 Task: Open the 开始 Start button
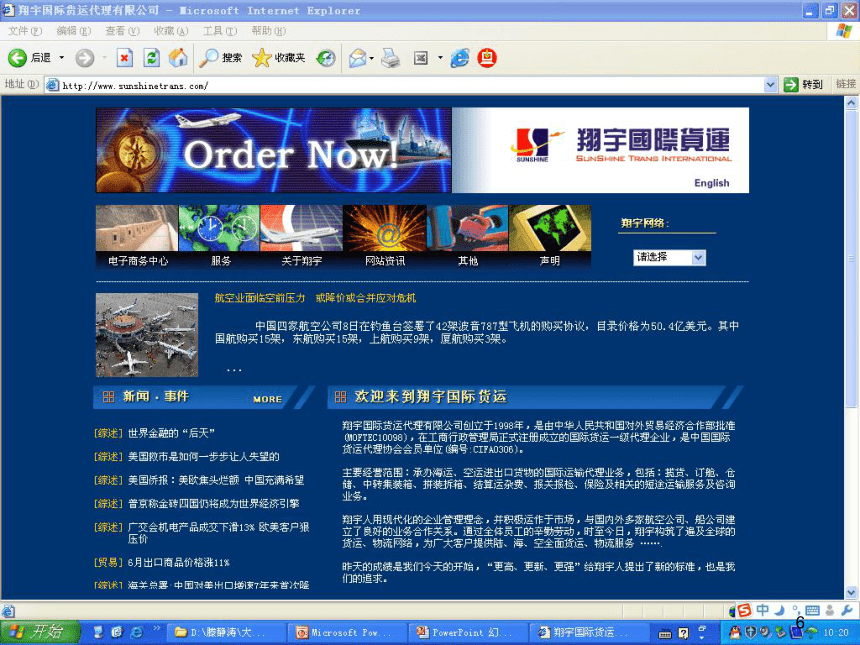point(40,632)
